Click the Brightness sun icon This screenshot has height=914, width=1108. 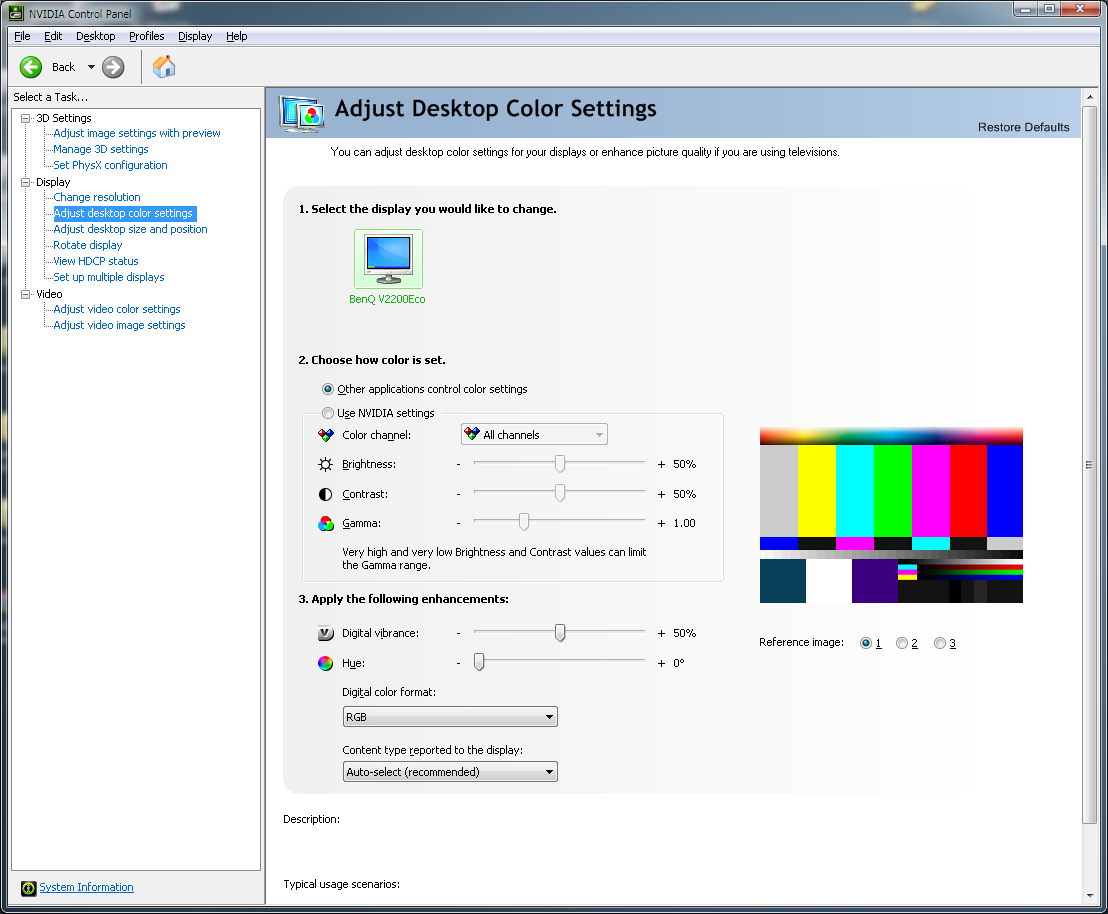[x=326, y=464]
